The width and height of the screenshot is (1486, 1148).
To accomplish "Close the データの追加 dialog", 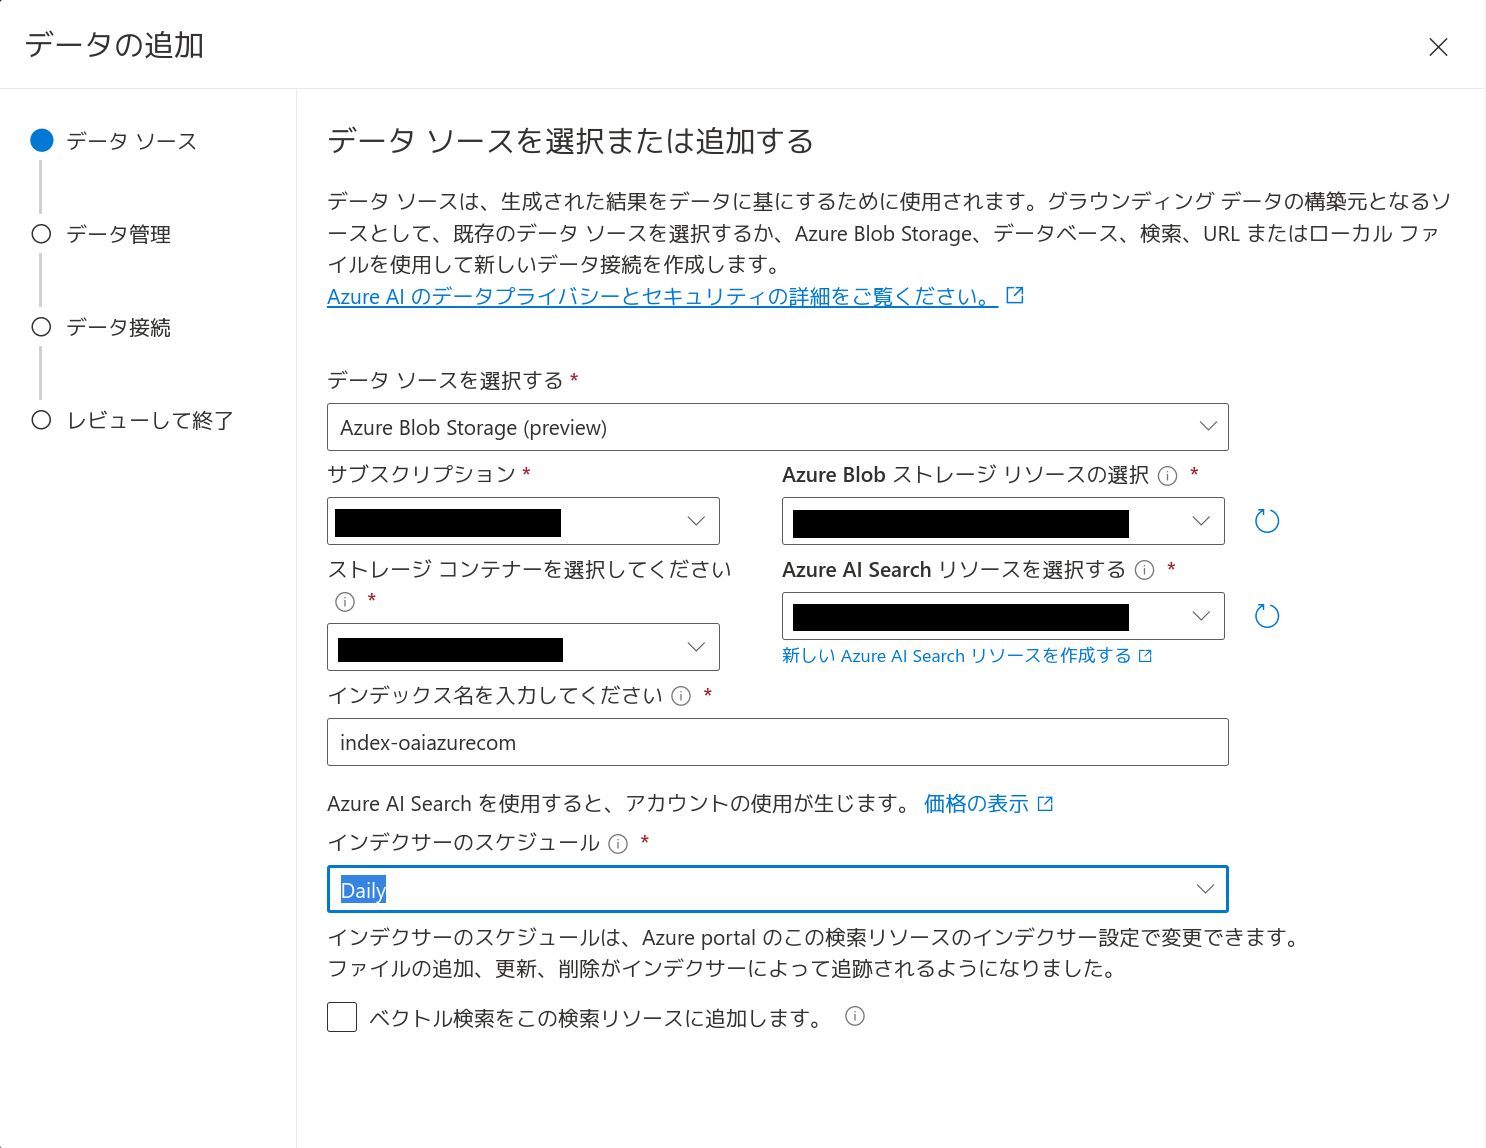I will point(1438,47).
